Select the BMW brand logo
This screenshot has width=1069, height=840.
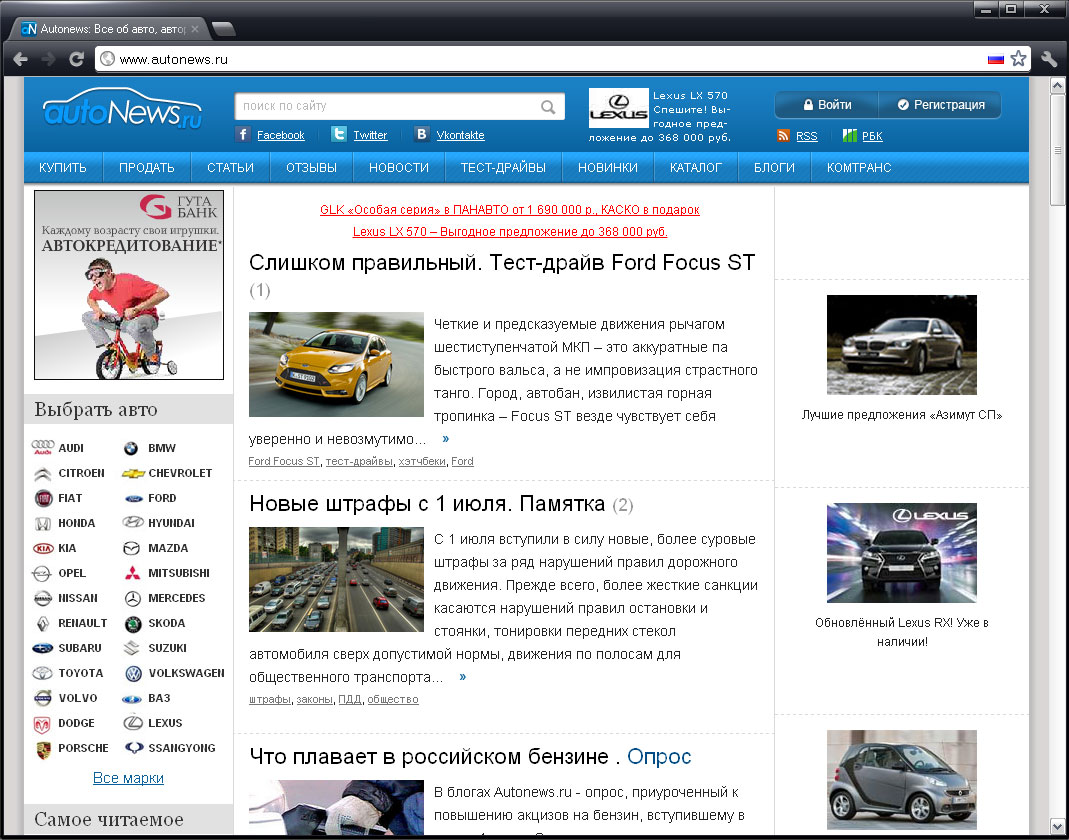pyautogui.click(x=131, y=447)
